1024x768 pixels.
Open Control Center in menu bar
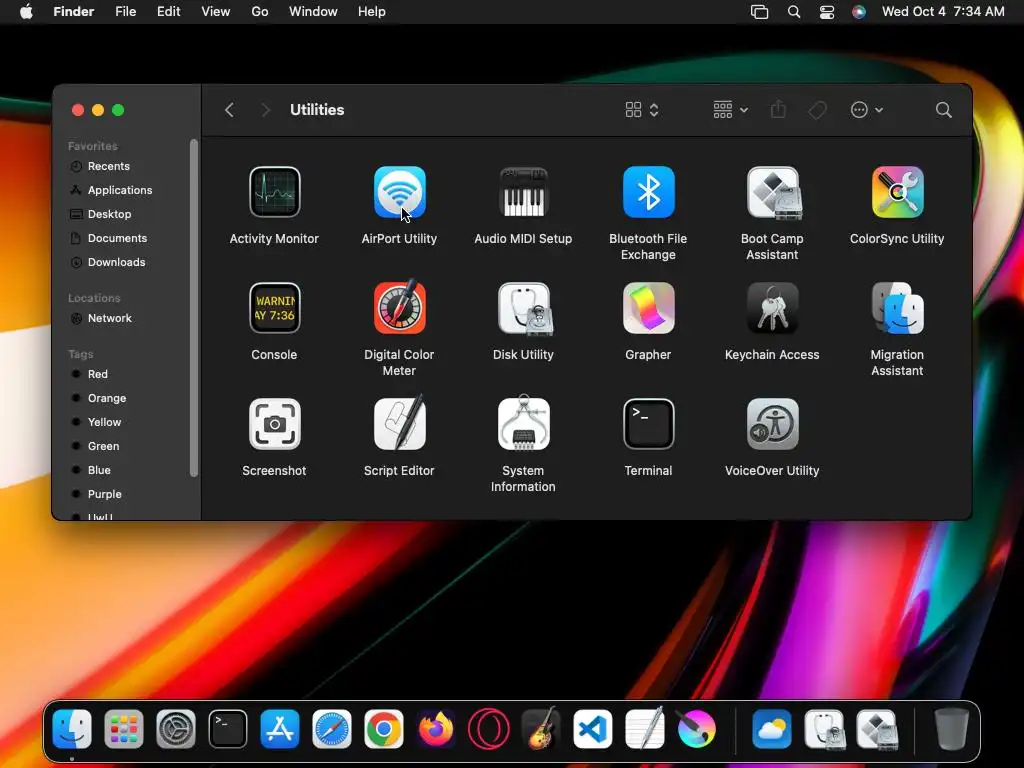coord(827,12)
